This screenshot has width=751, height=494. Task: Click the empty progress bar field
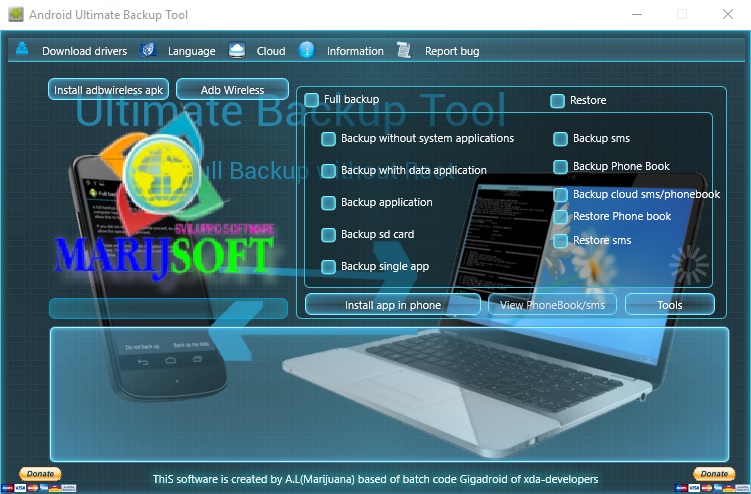pyautogui.click(x=169, y=309)
